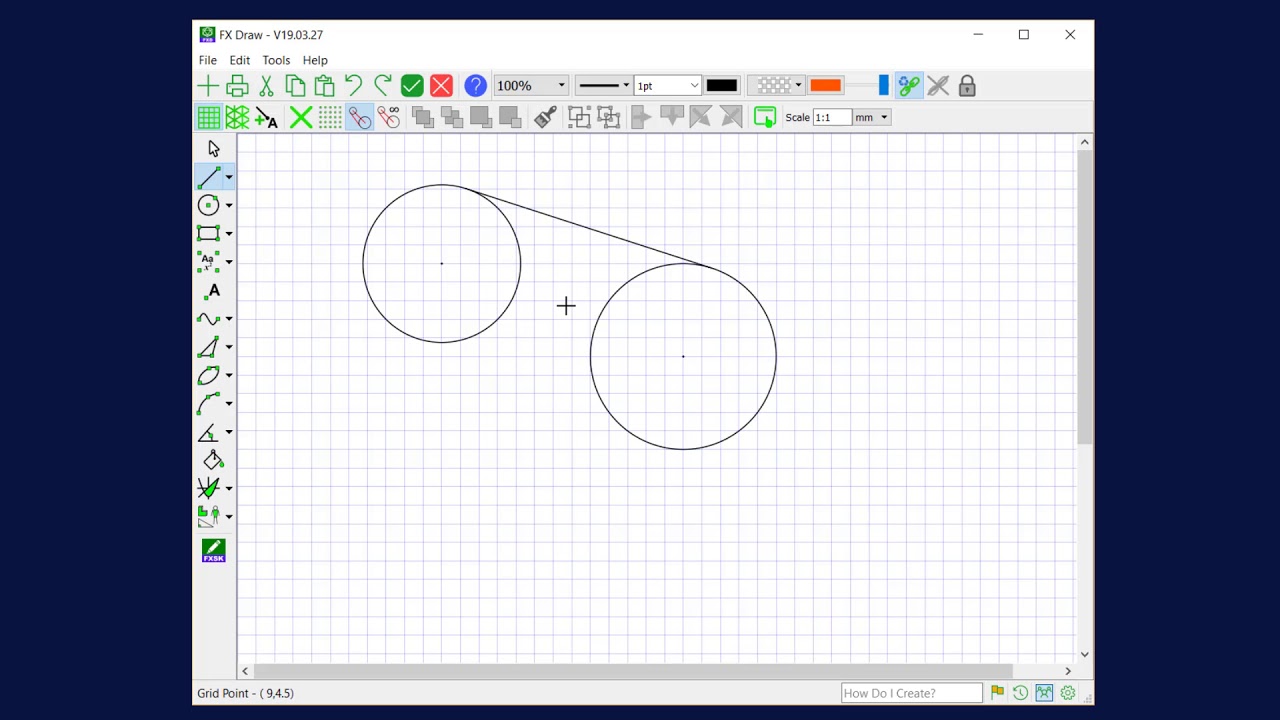
Task: Select the arc tool
Action: click(208, 403)
